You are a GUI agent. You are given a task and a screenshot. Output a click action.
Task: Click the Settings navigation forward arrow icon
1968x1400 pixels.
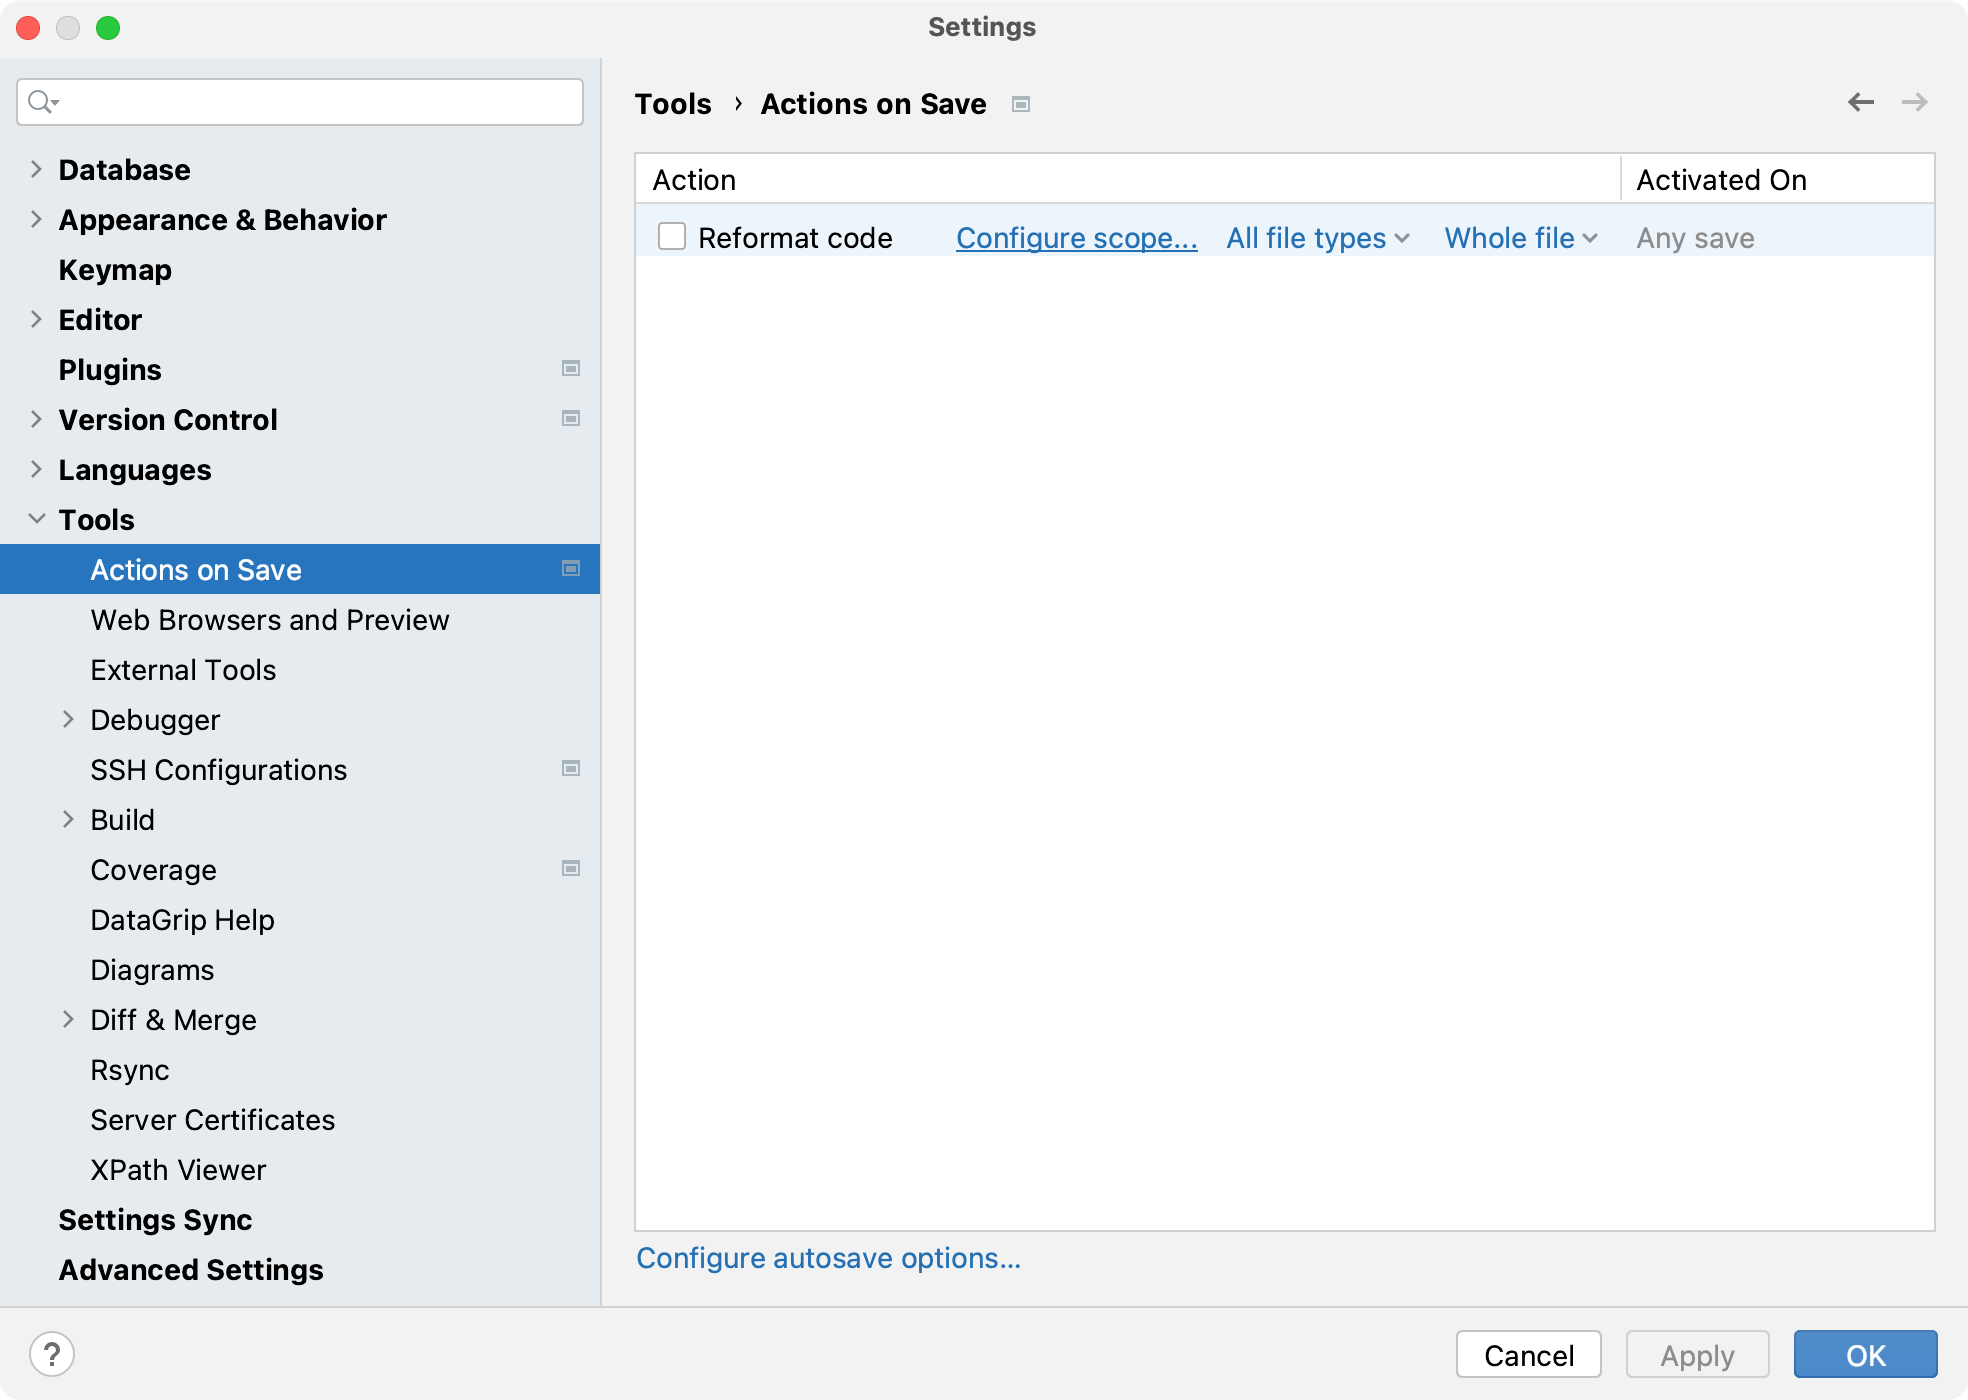1916,102
